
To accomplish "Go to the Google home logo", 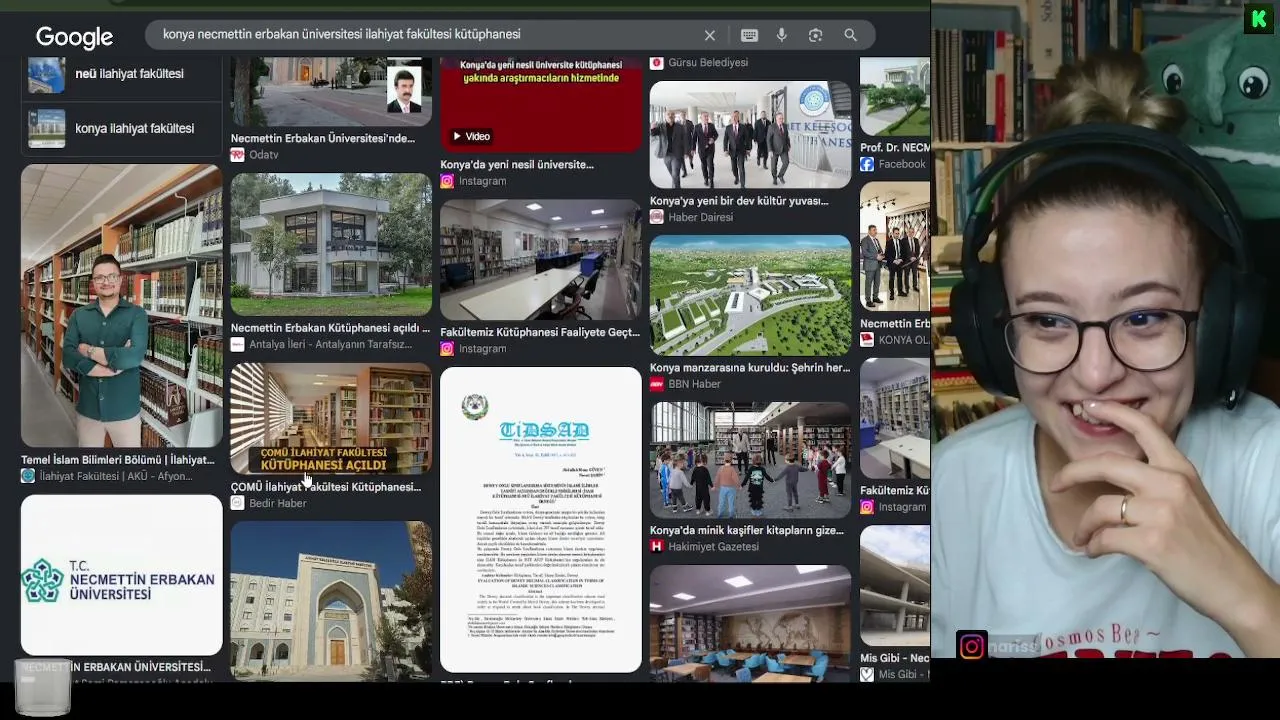I will (74, 37).
